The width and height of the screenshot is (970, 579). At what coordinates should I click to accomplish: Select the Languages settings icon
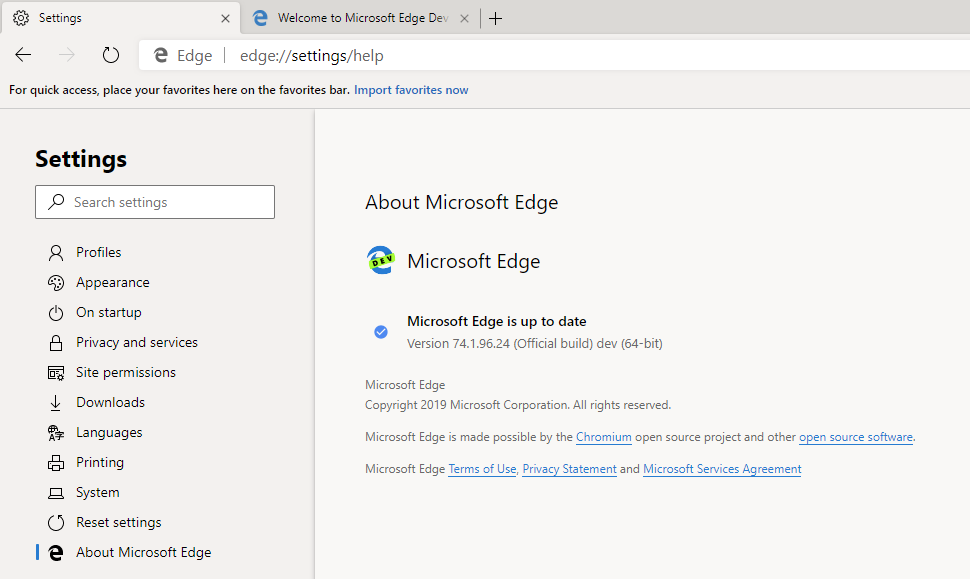coord(57,432)
